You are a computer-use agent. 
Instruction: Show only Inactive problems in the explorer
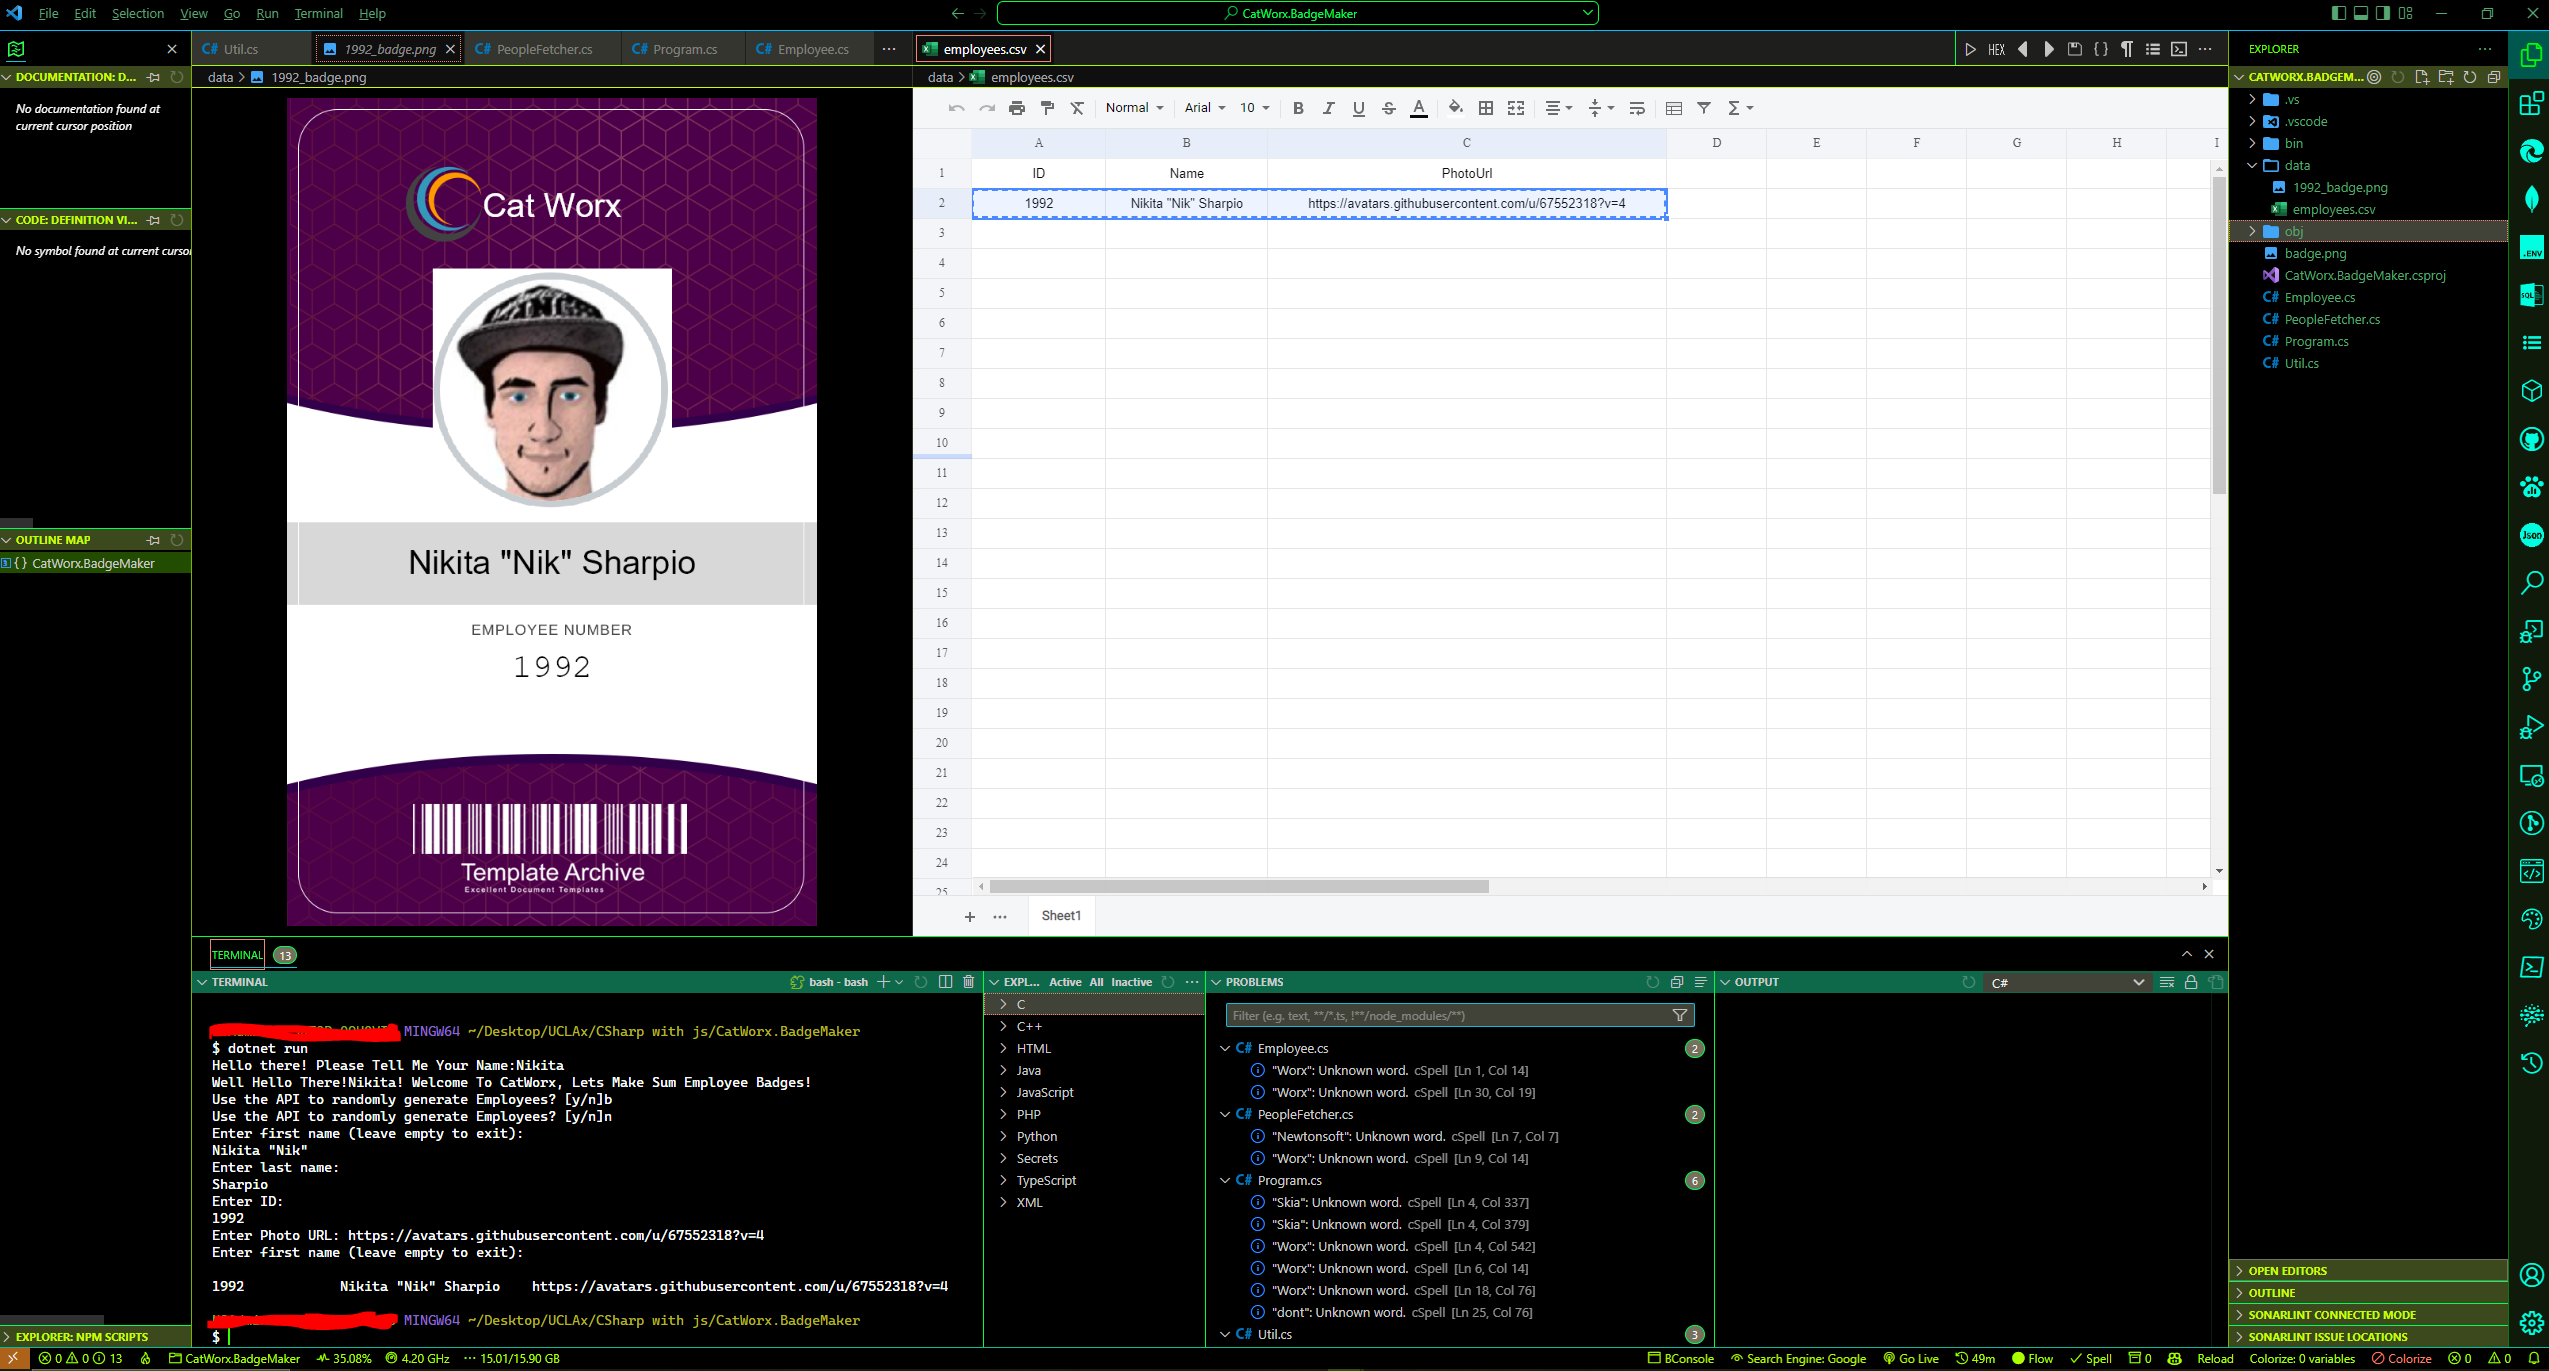[1128, 981]
